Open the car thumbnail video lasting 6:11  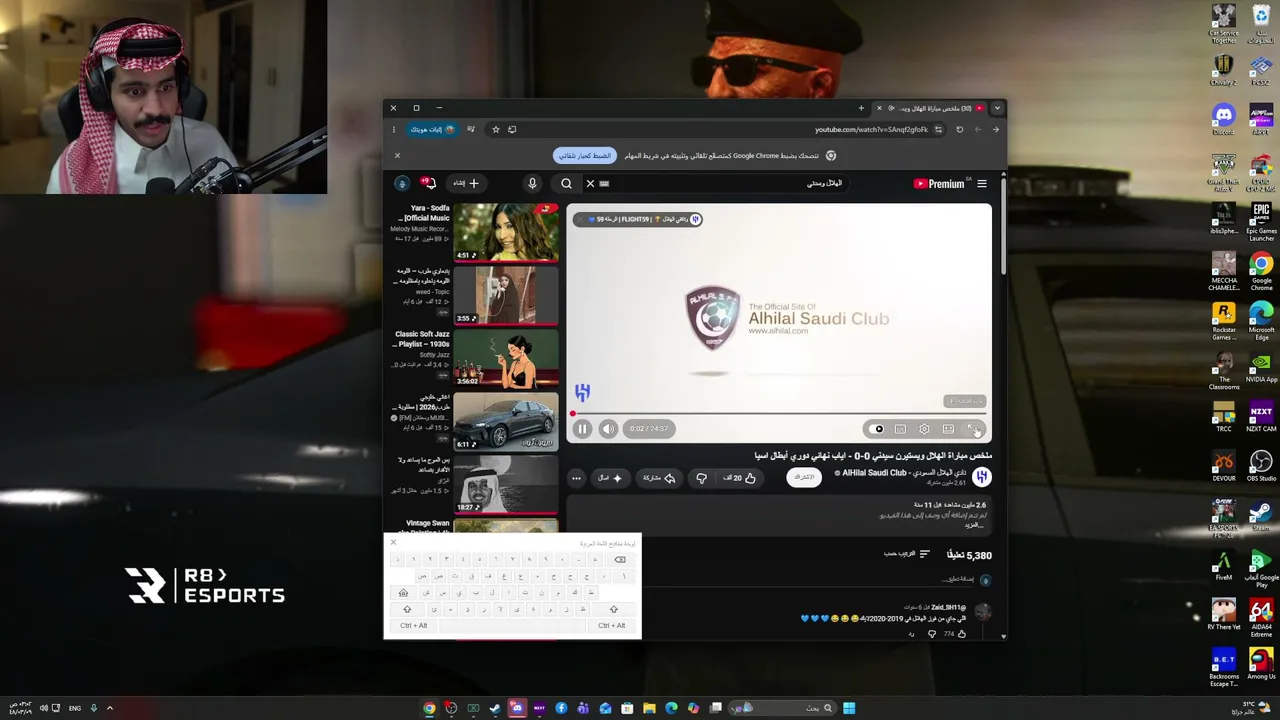coord(506,421)
